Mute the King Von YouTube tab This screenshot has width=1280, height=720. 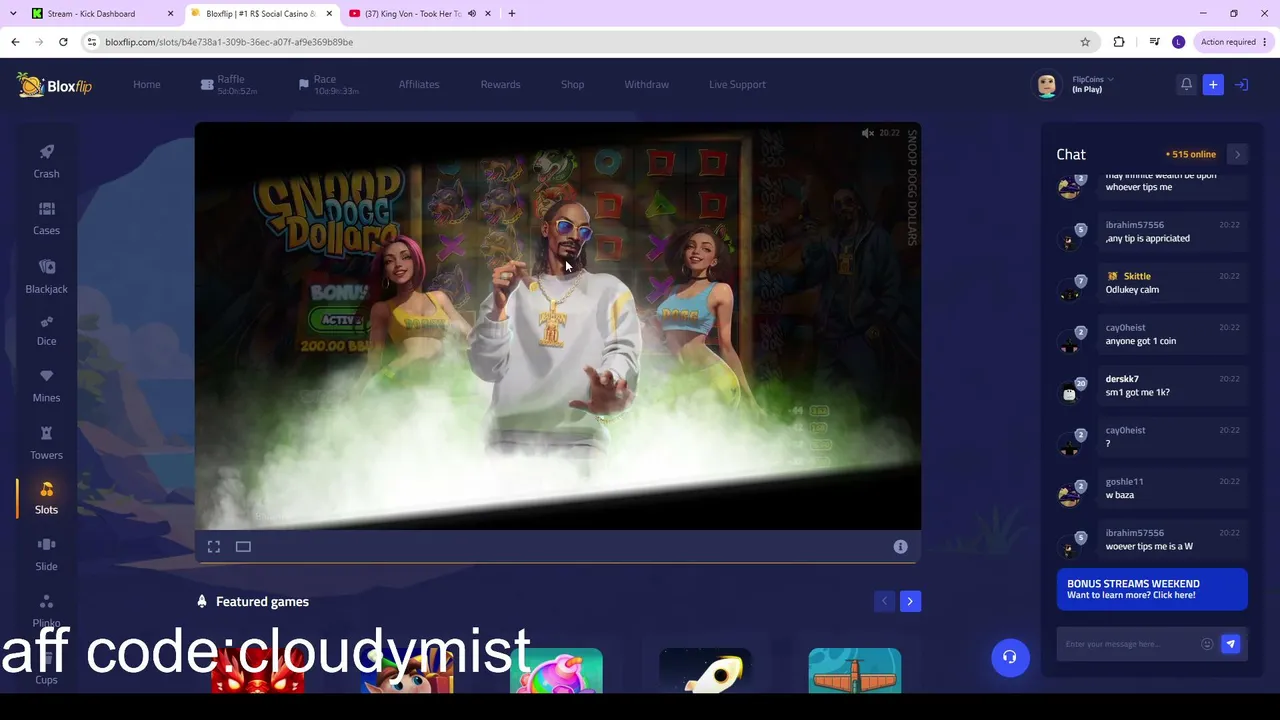point(472,14)
